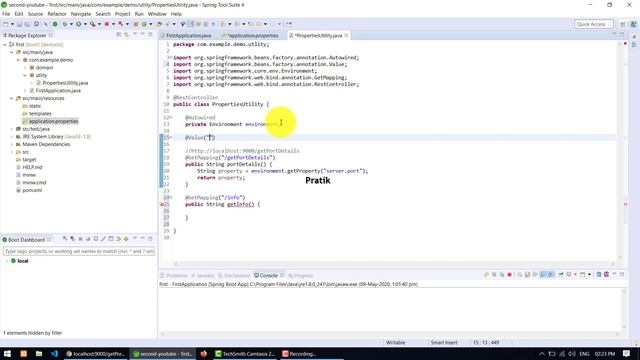The height and width of the screenshot is (360, 640).
Task: Switch to the Javadoc tab
Action: click(x=203, y=276)
